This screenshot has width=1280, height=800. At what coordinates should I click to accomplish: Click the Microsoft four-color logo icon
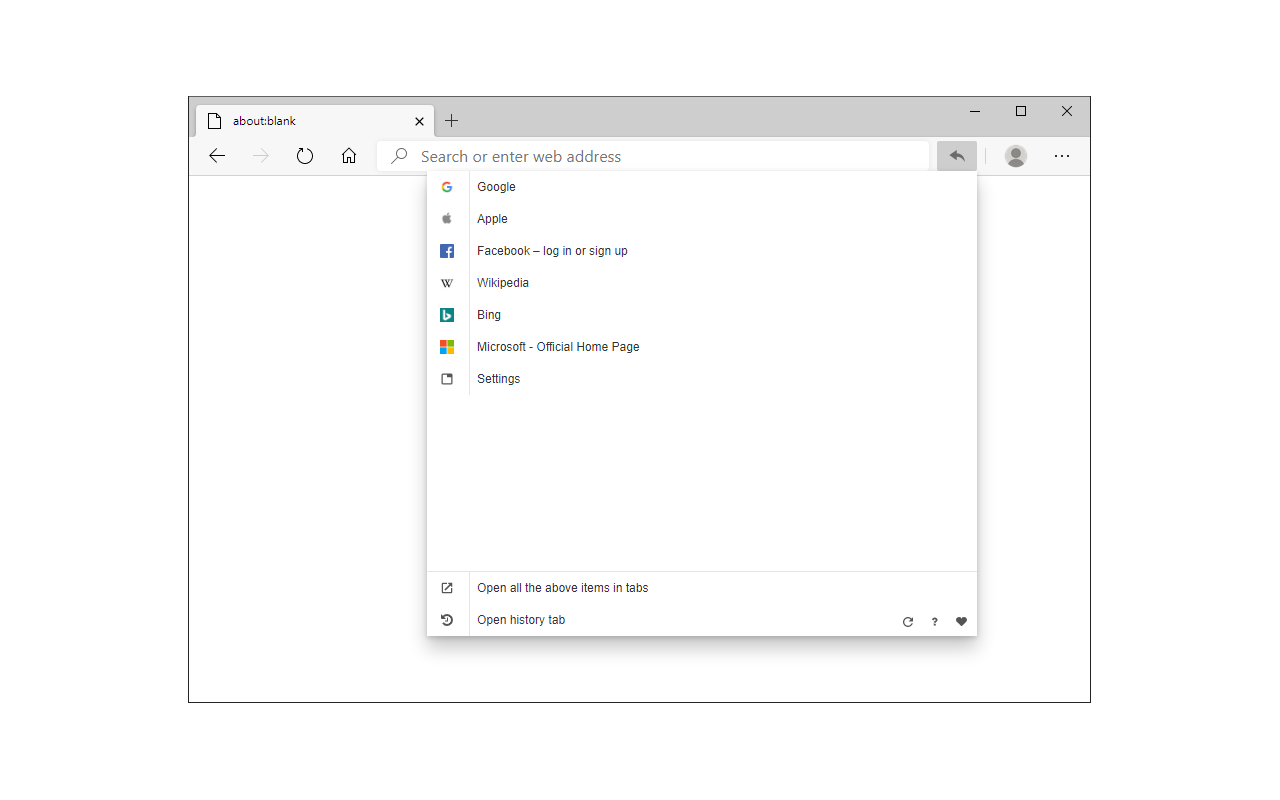tap(447, 347)
